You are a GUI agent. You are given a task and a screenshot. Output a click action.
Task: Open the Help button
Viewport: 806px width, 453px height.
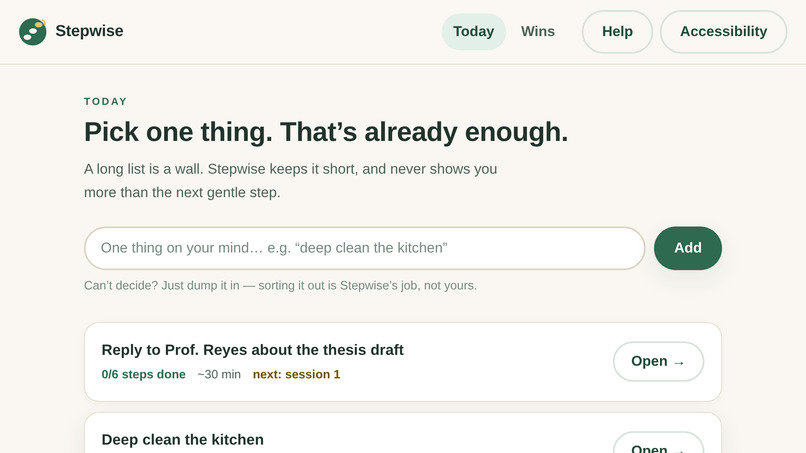[617, 31]
